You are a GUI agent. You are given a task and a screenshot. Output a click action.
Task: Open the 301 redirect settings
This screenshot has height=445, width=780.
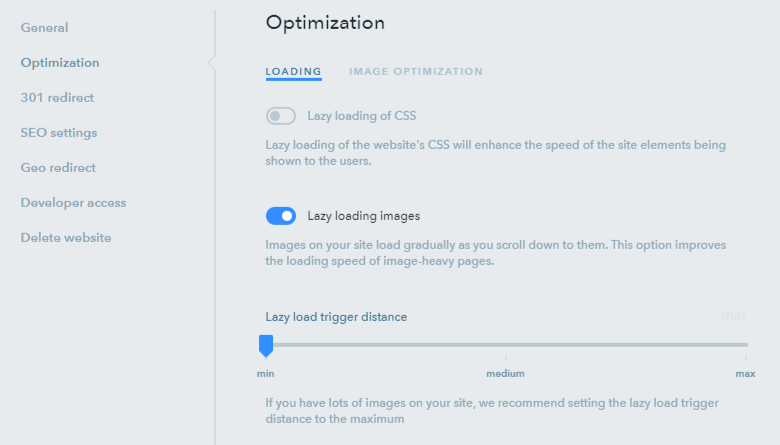coord(57,97)
